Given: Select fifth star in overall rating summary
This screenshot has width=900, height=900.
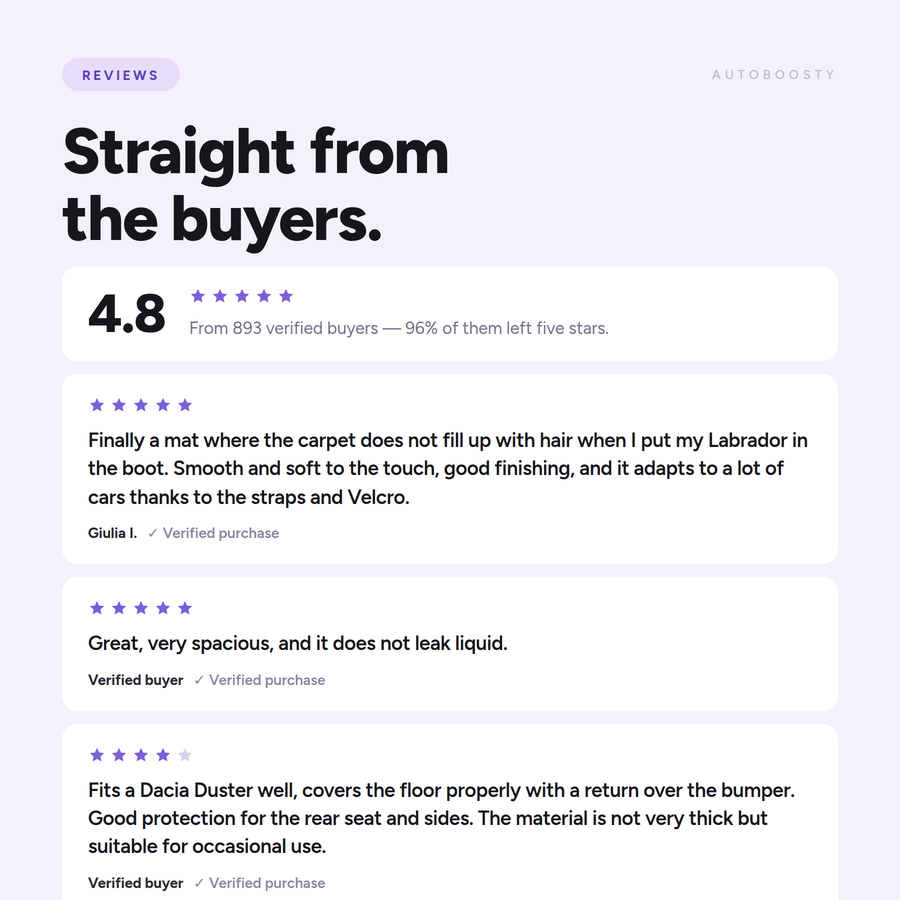Looking at the screenshot, I should tap(286, 296).
